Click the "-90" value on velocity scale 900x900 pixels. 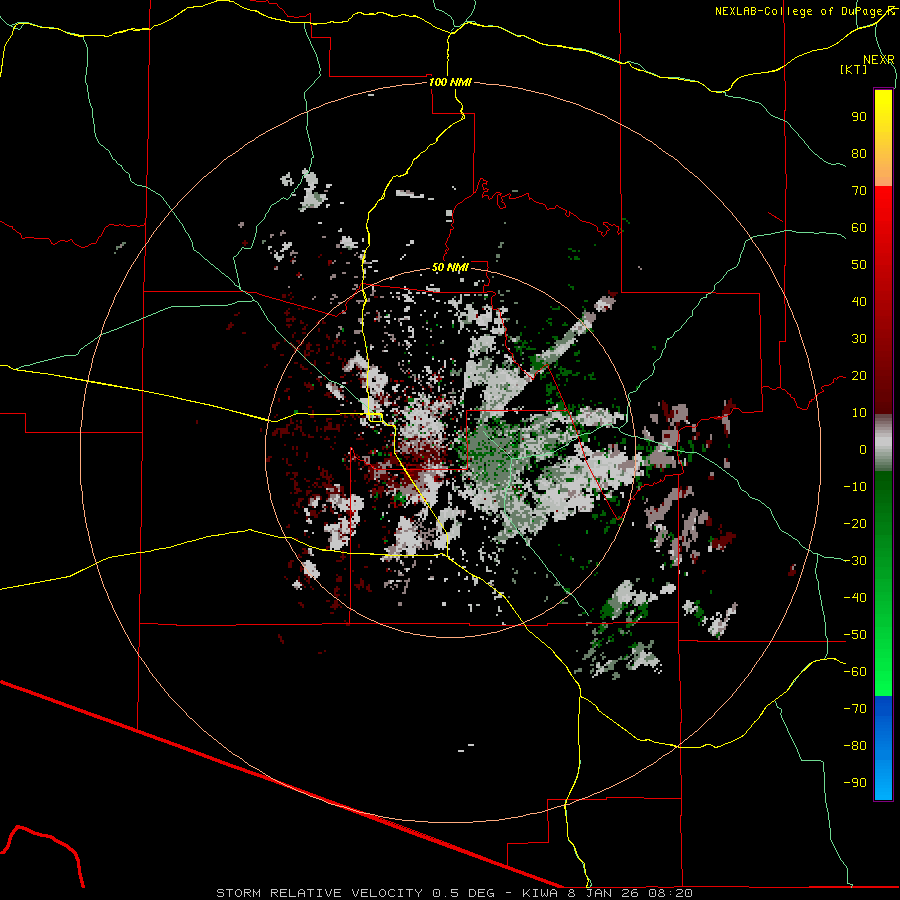tap(855, 783)
